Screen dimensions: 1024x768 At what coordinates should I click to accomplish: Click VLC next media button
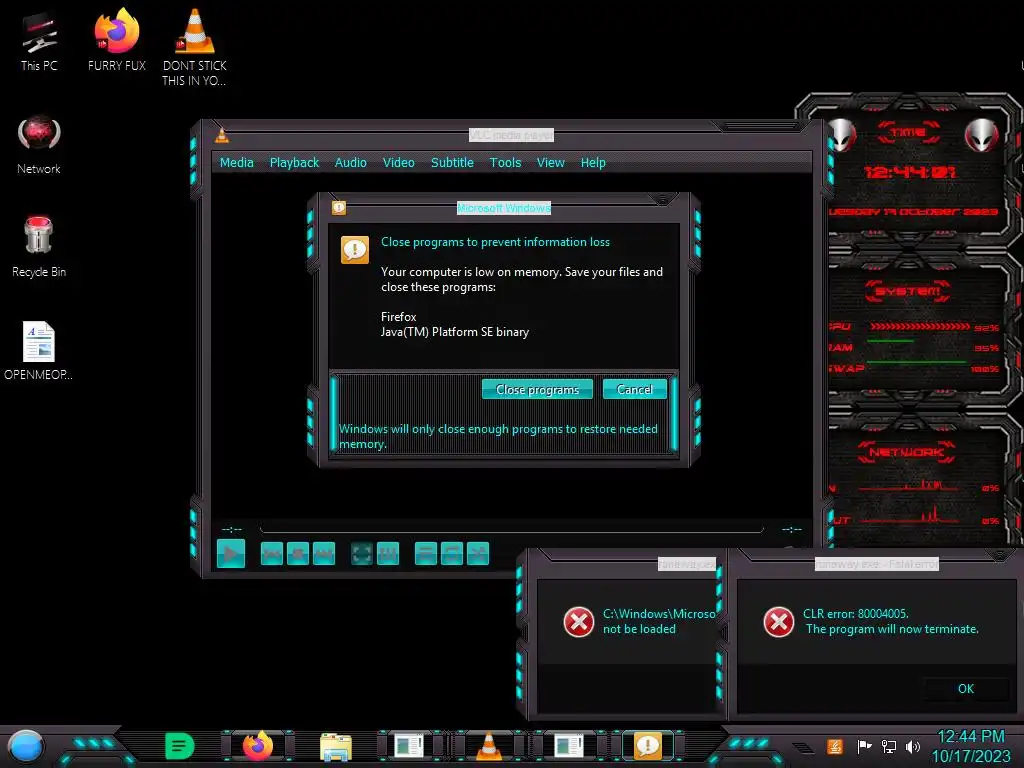pos(324,554)
